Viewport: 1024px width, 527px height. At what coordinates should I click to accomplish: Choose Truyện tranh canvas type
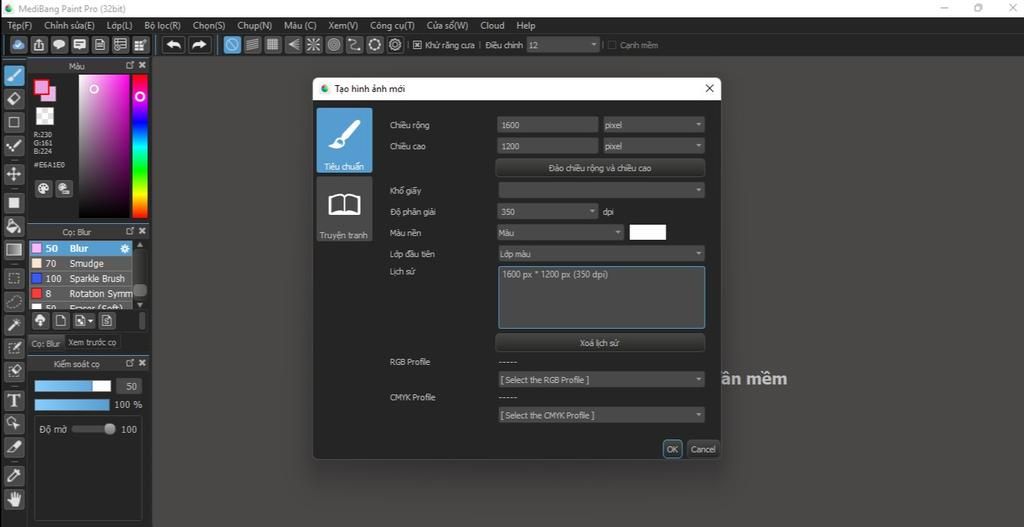tap(344, 209)
